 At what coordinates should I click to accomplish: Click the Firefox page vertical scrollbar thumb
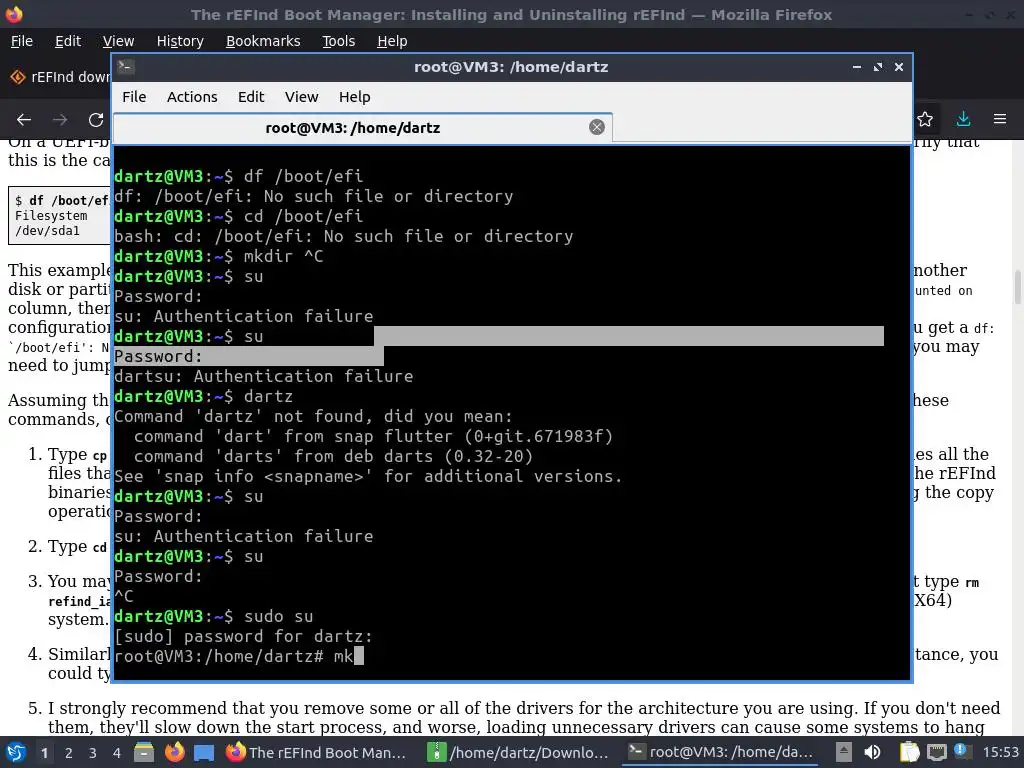pyautogui.click(x=1017, y=287)
